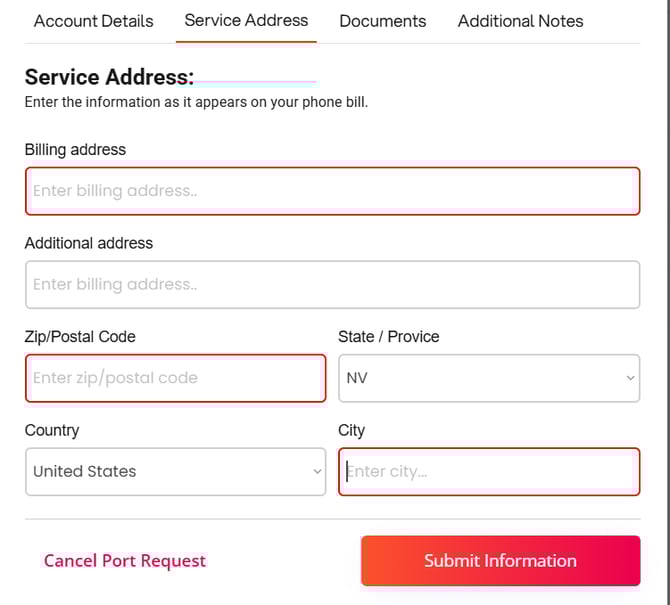
Task: Focus the Billing address input field
Action: point(332,191)
